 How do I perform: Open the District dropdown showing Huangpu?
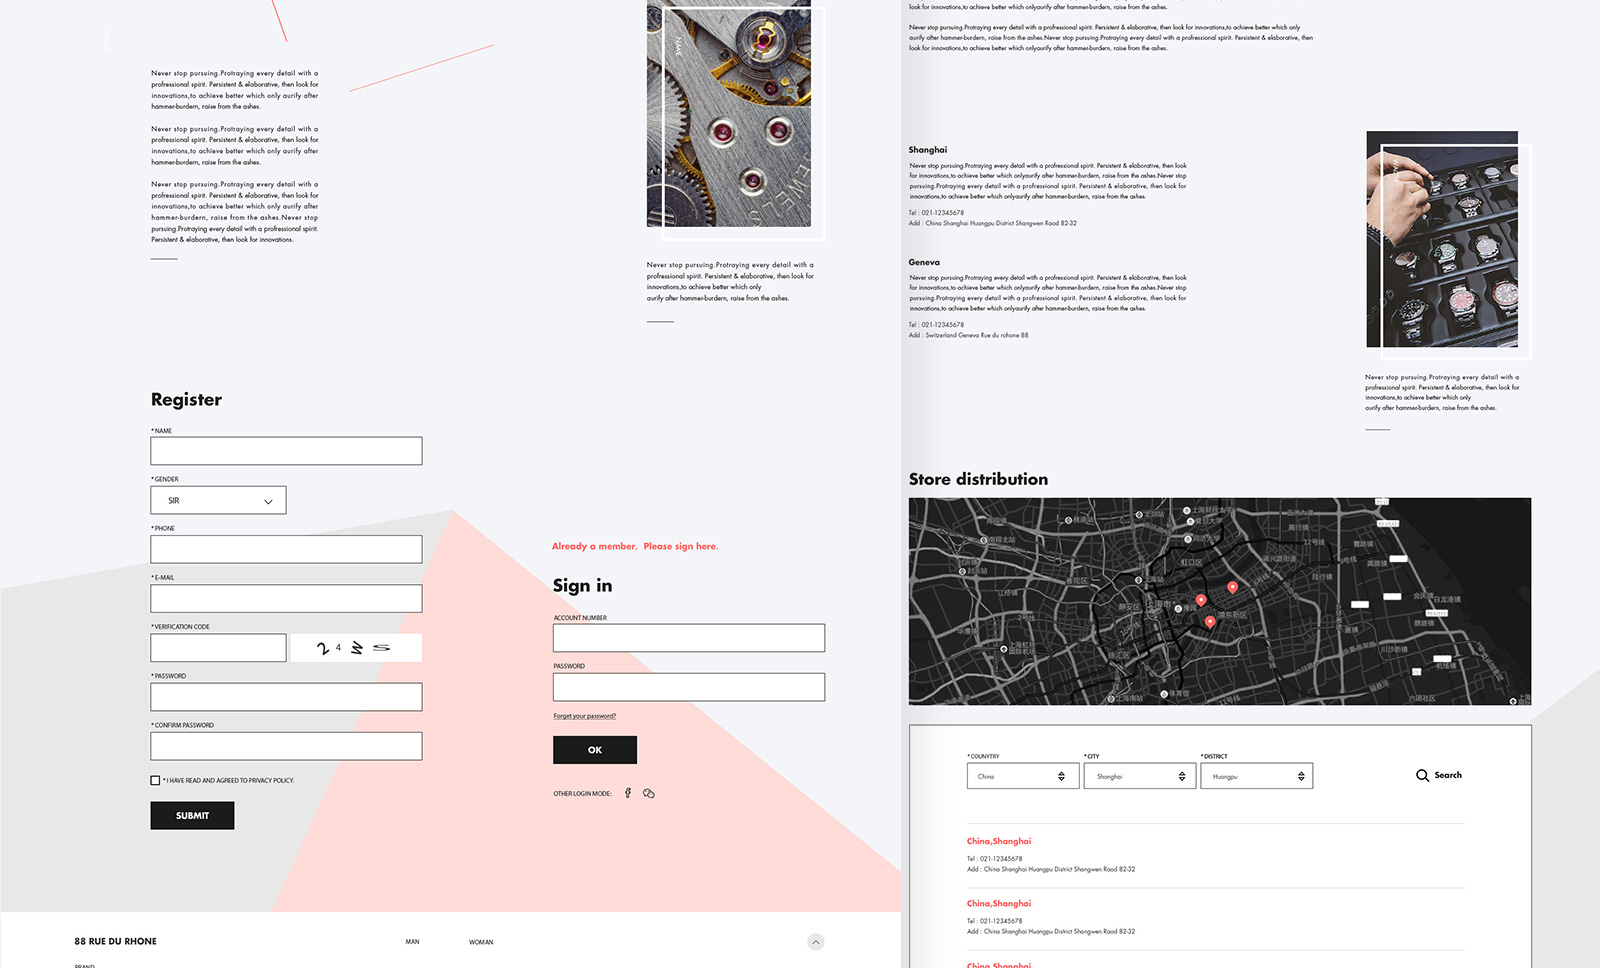tap(1257, 776)
